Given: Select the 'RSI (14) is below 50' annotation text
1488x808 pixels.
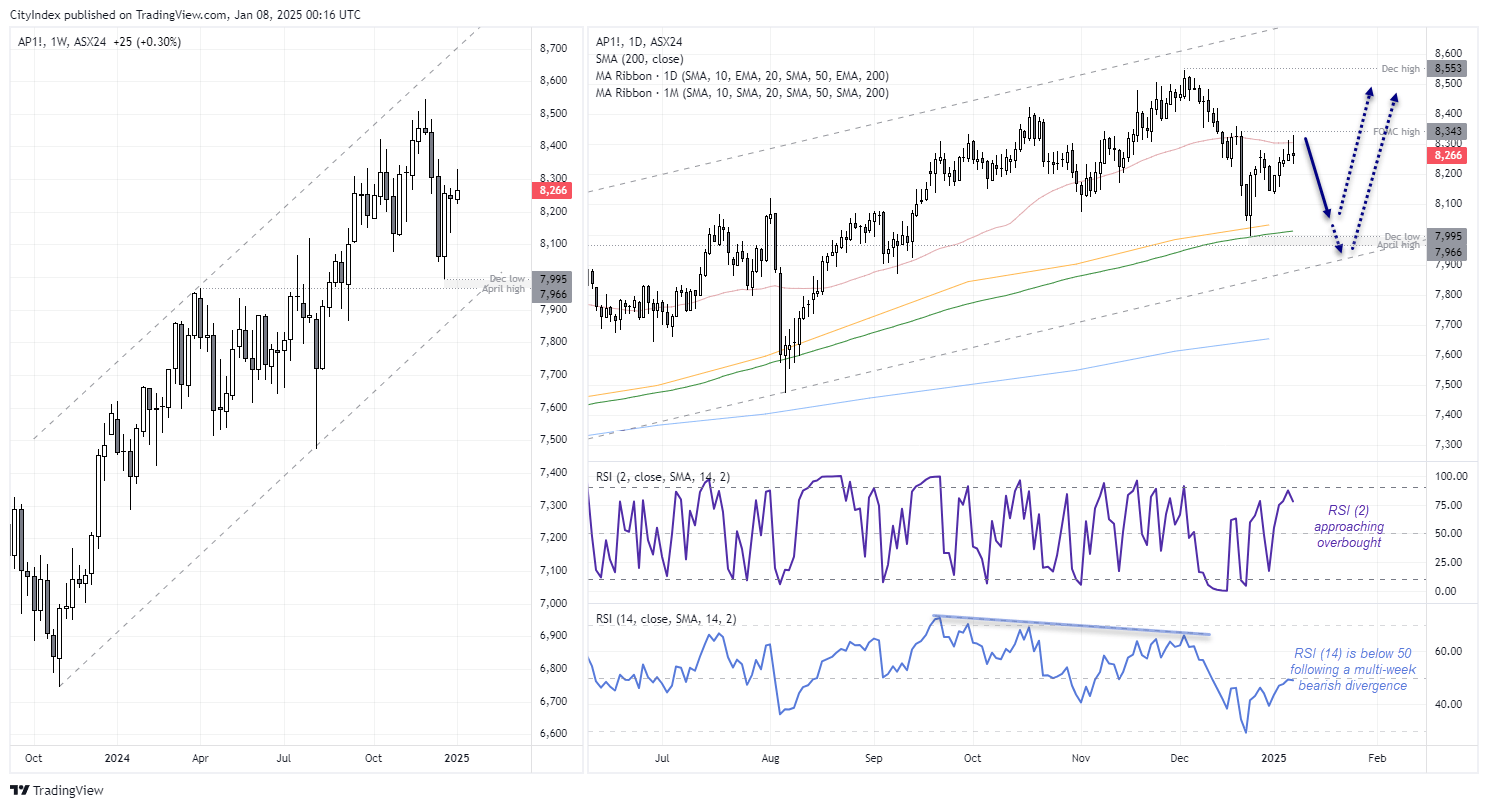Looking at the screenshot, I should pyautogui.click(x=1353, y=668).
